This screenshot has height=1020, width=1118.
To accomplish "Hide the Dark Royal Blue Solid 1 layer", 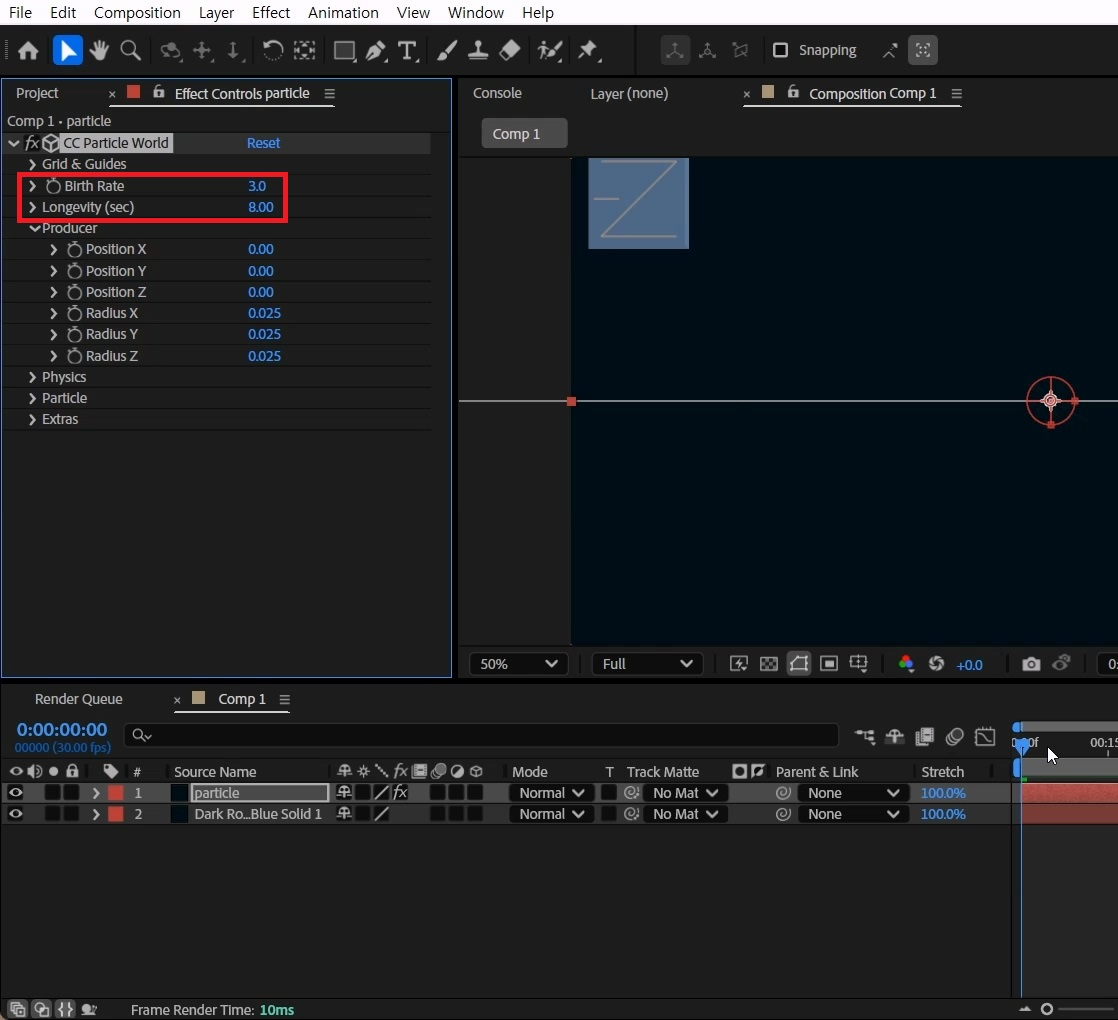I will point(15,815).
